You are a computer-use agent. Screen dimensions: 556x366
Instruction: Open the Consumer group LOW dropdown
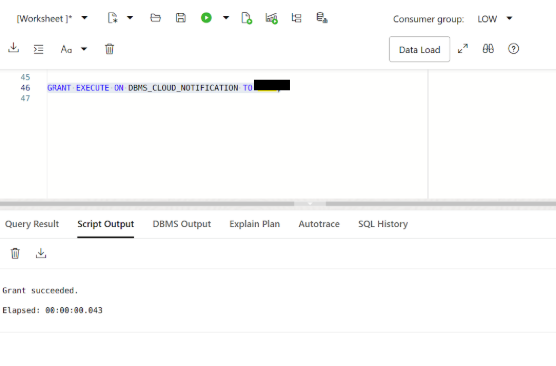(495, 18)
